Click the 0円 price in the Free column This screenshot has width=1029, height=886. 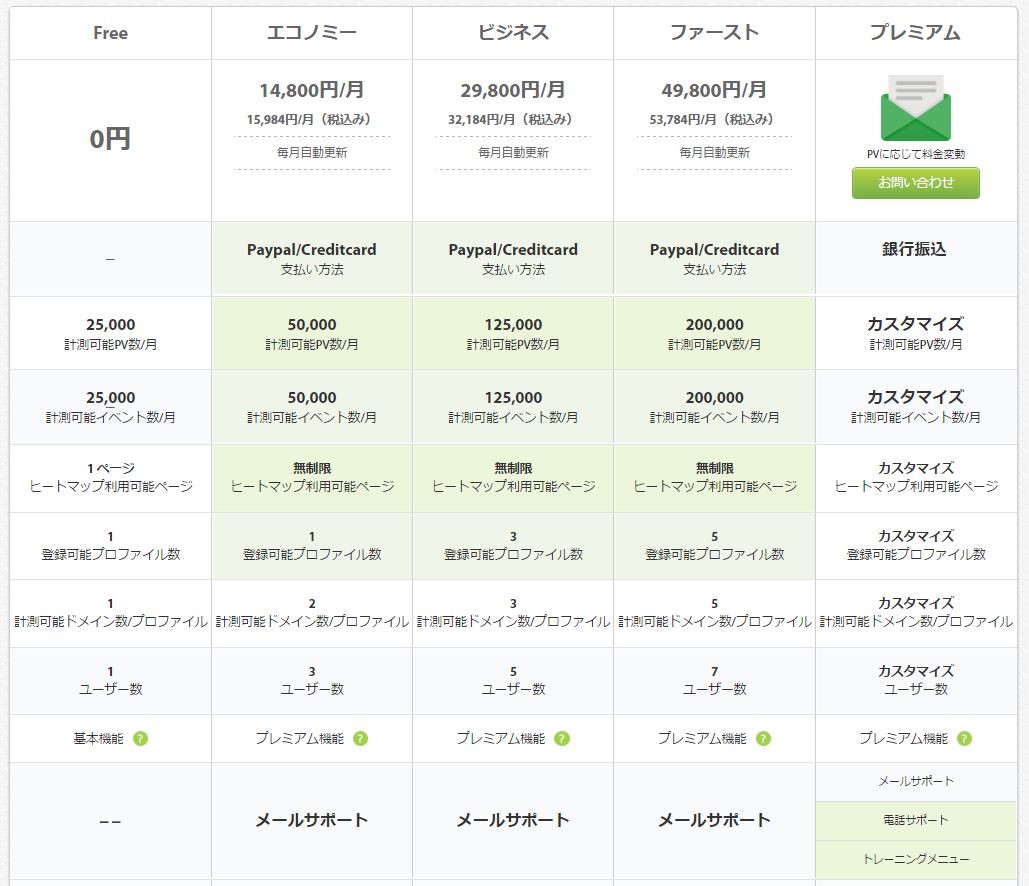tap(110, 139)
